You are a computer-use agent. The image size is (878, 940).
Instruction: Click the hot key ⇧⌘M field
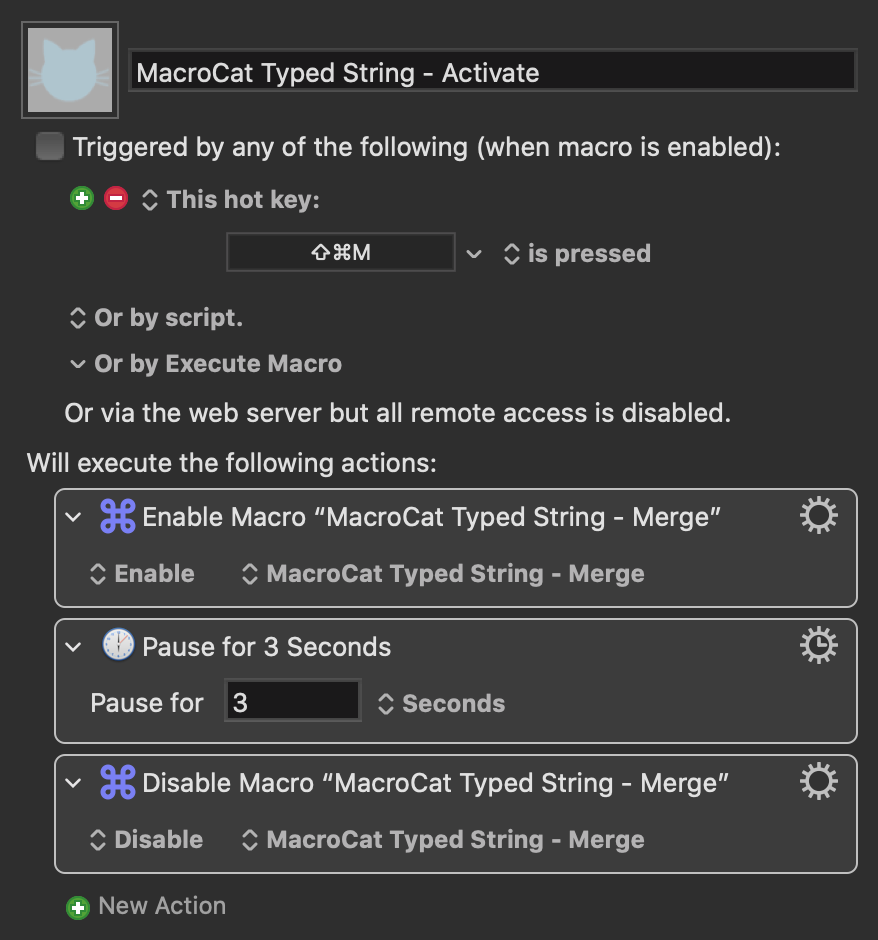click(340, 252)
